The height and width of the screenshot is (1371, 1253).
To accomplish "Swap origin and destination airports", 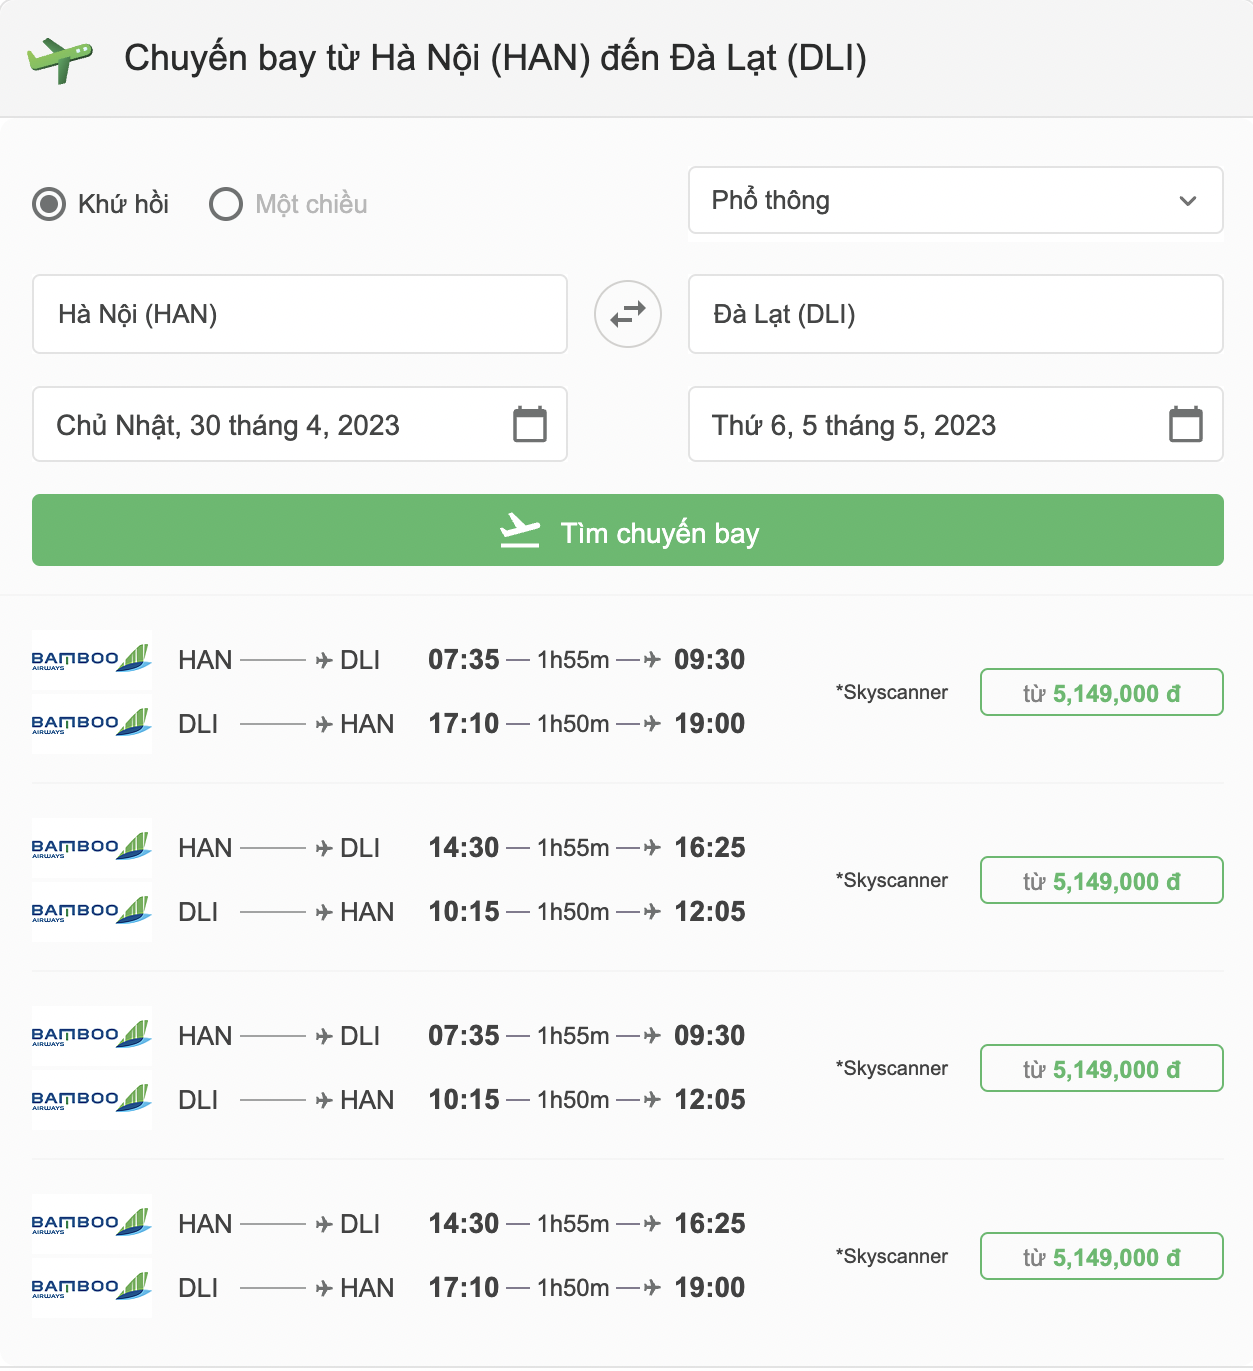I will [628, 314].
